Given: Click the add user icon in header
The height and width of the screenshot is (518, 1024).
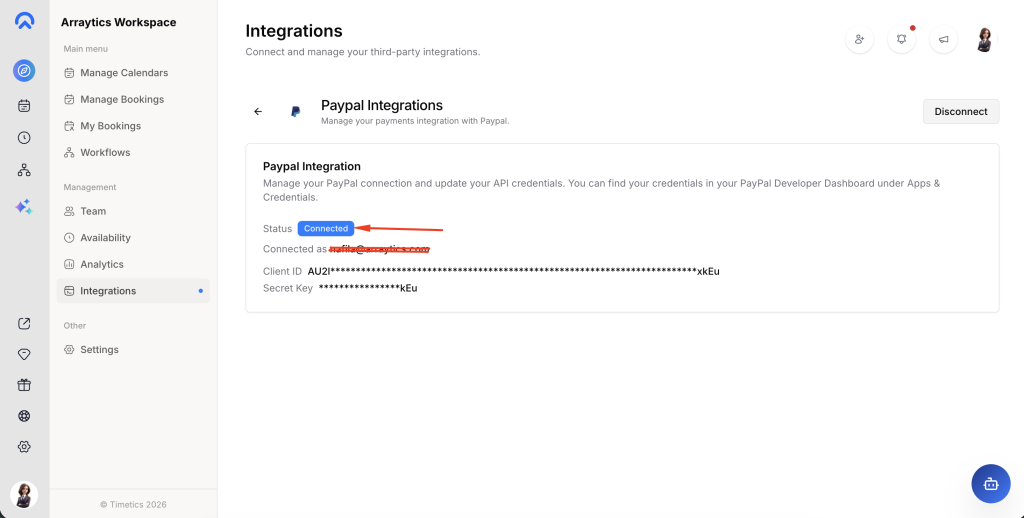Looking at the screenshot, I should [x=859, y=40].
